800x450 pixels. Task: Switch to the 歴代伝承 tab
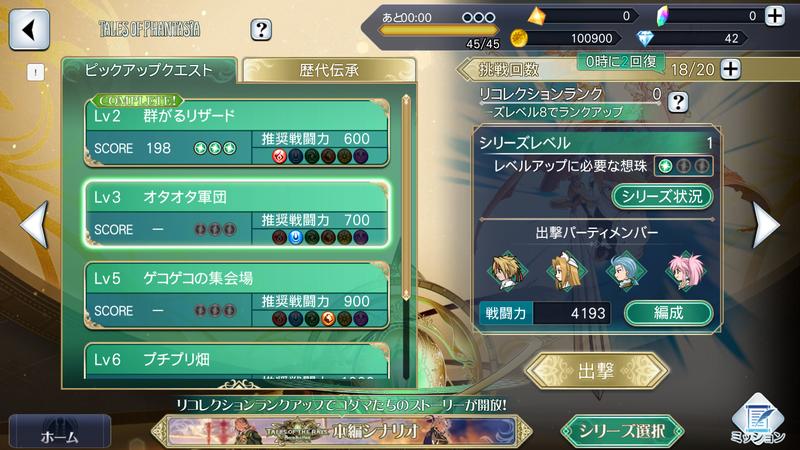tap(329, 70)
